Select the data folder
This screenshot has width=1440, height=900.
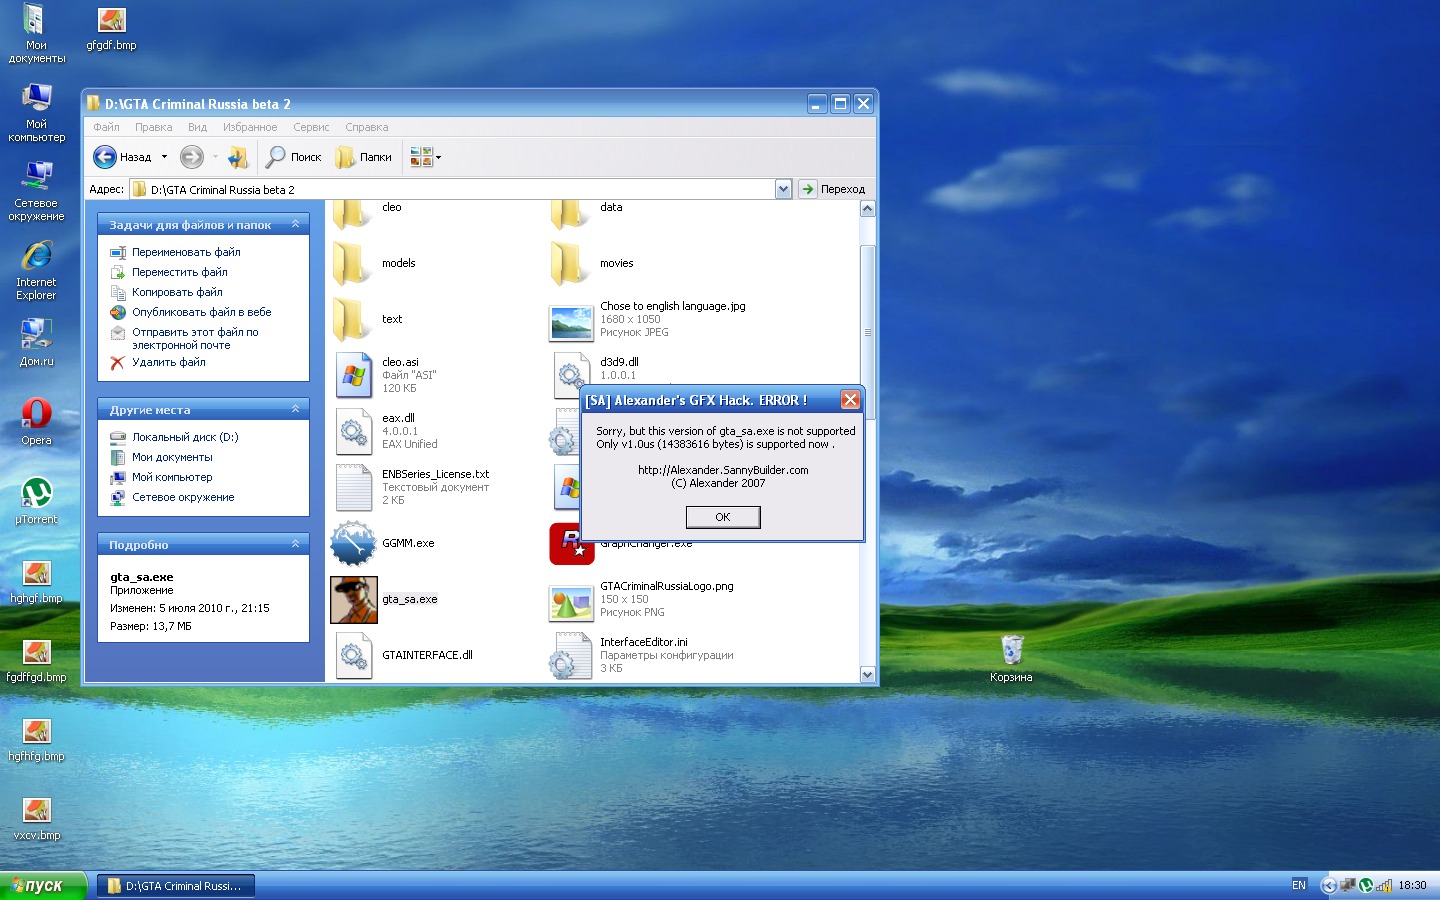click(570, 213)
